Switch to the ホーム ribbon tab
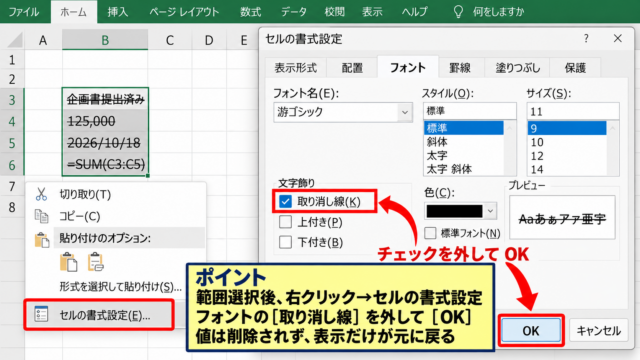Viewport: 640px width, 360px height. point(73,12)
